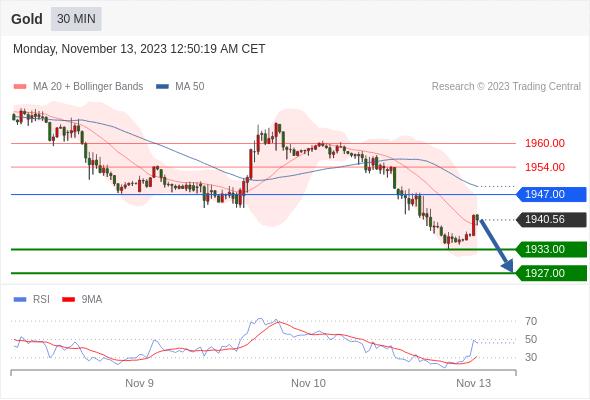Select the MA 50 legend label
The width and height of the screenshot is (590, 400).
coord(190,87)
